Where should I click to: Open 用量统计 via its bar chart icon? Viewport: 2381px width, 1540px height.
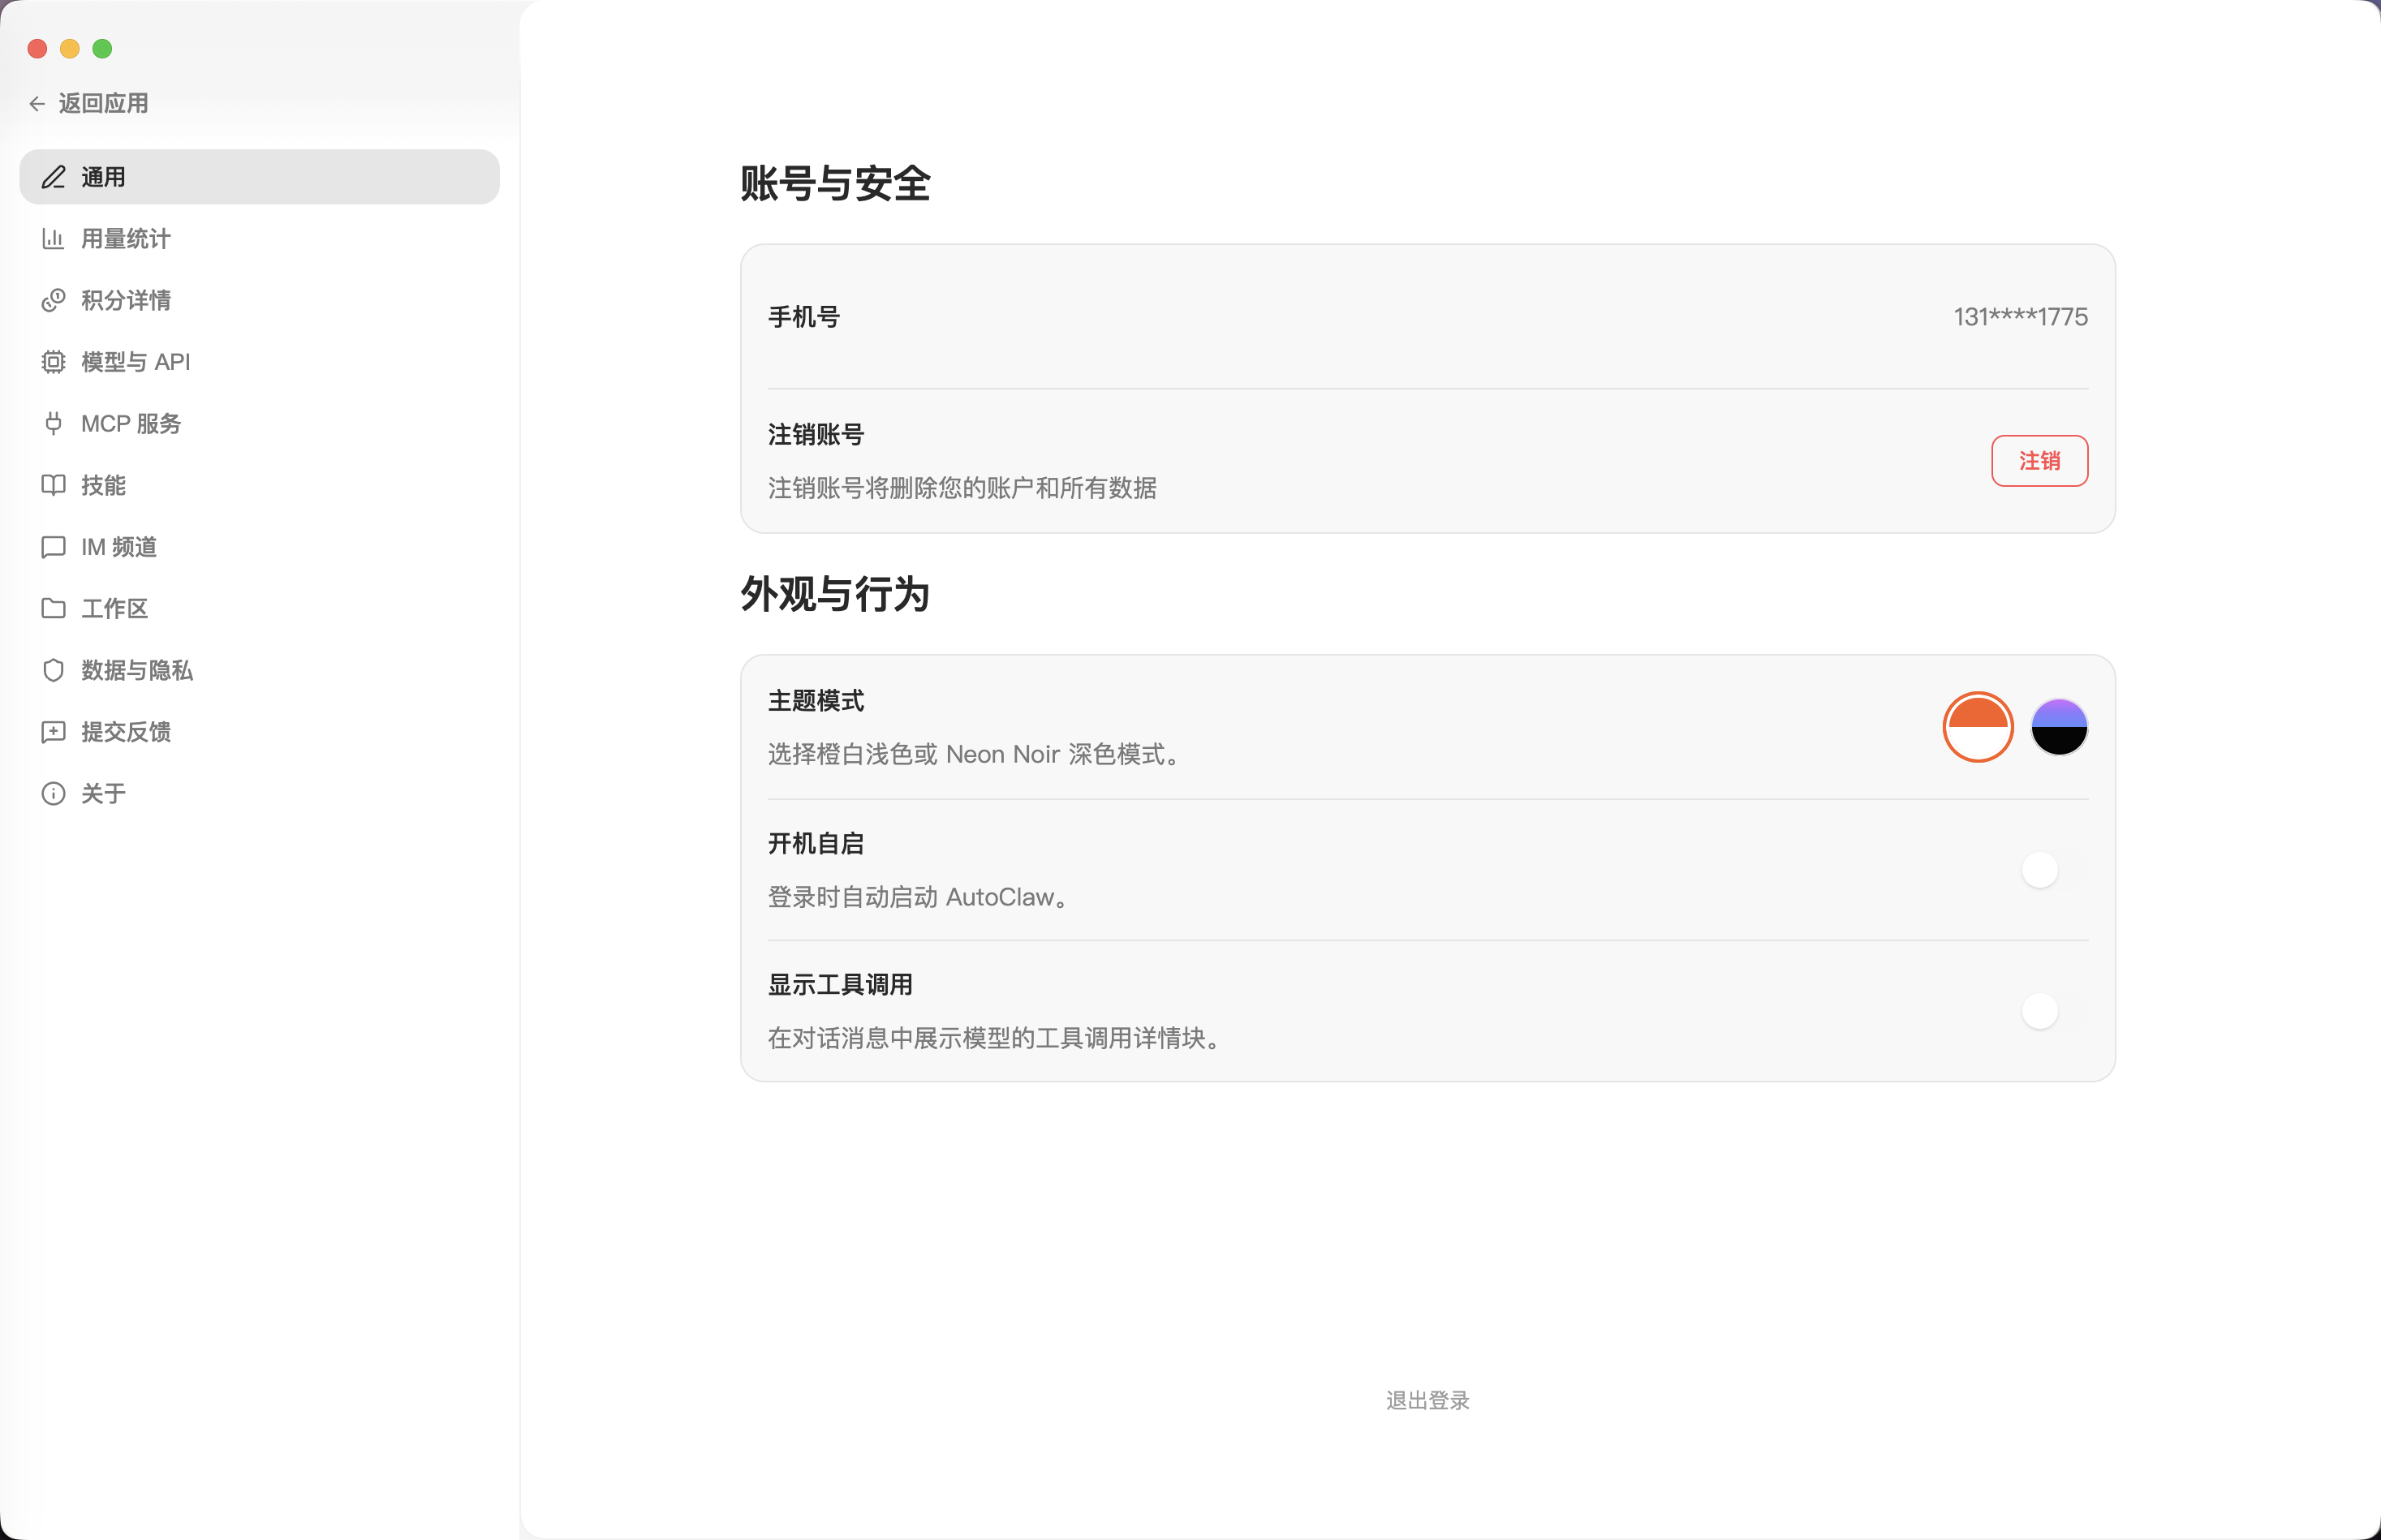click(x=53, y=239)
